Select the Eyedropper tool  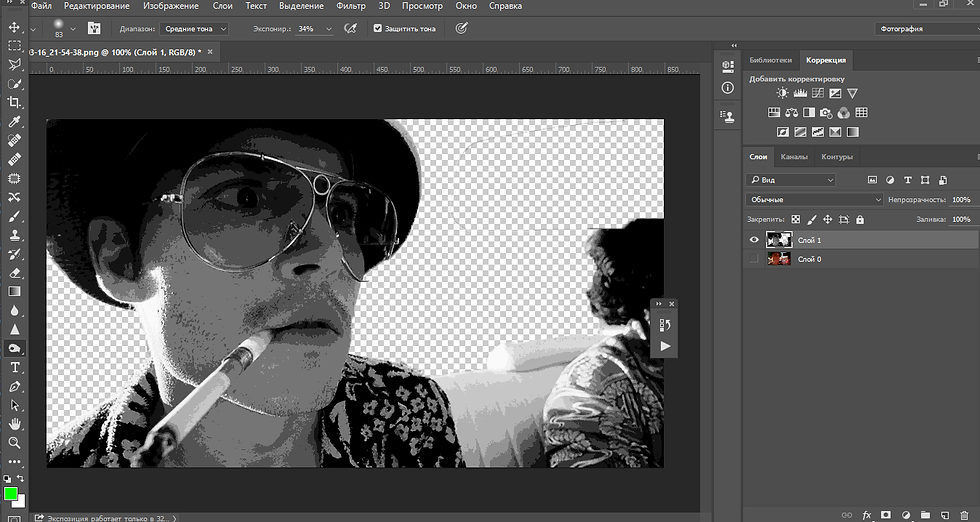pos(14,121)
